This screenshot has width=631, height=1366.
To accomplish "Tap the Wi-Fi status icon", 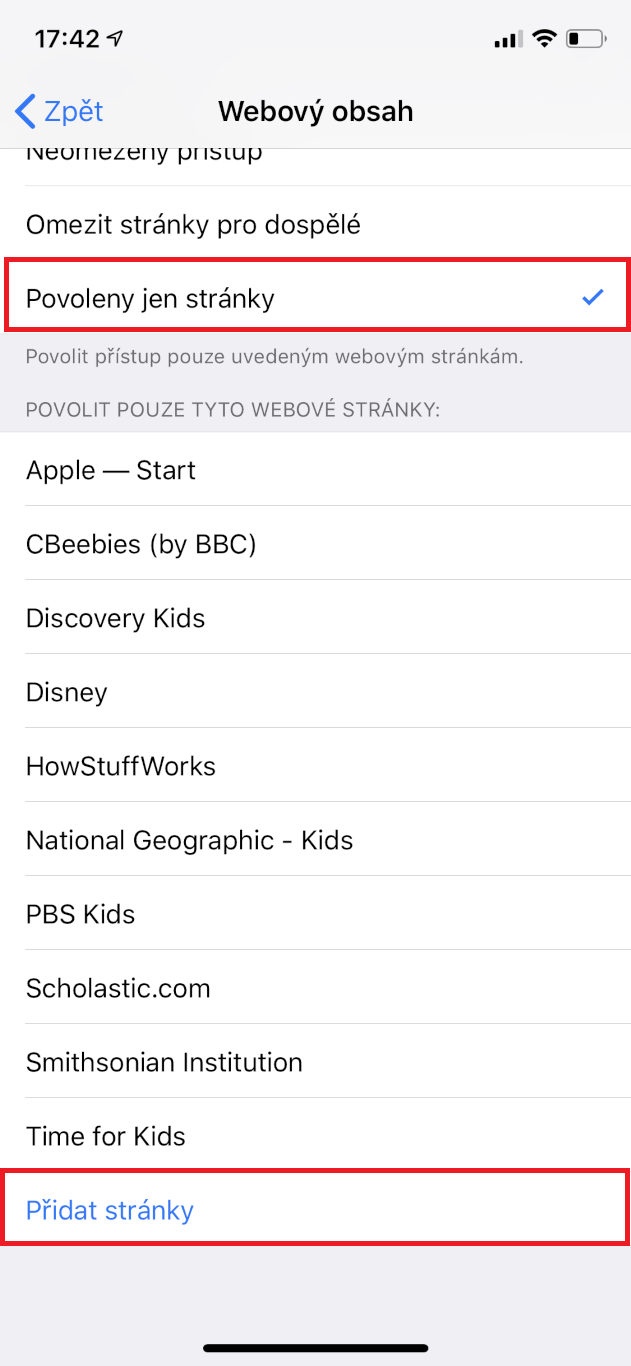I will tap(544, 39).
